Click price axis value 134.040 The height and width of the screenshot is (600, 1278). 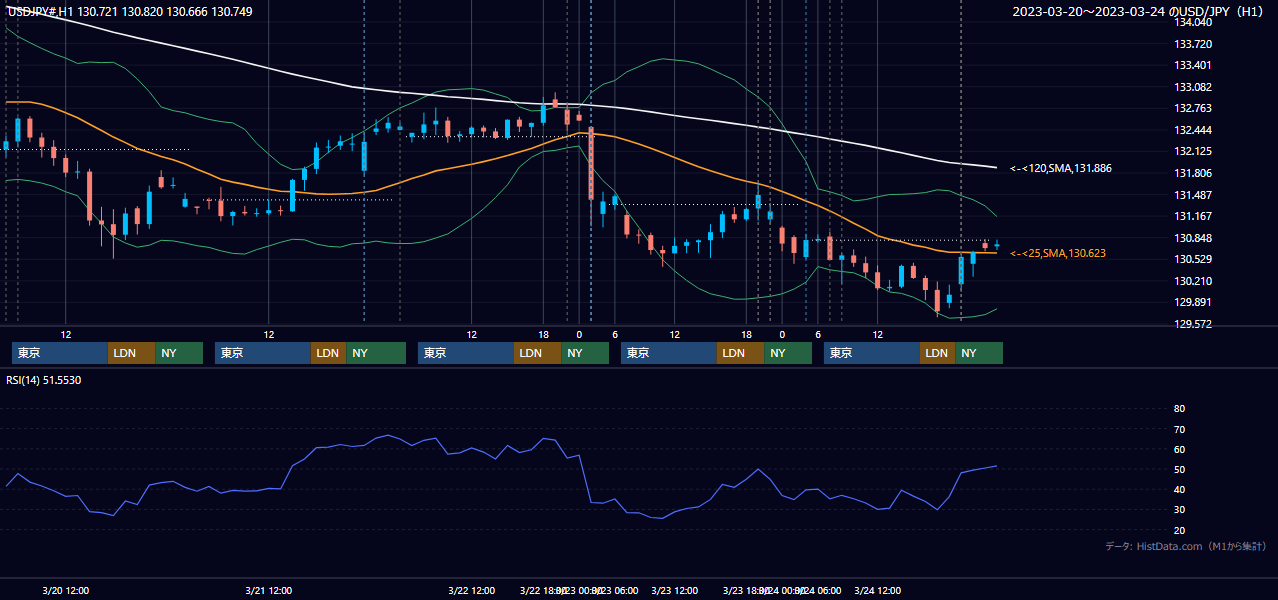(x=1192, y=22)
